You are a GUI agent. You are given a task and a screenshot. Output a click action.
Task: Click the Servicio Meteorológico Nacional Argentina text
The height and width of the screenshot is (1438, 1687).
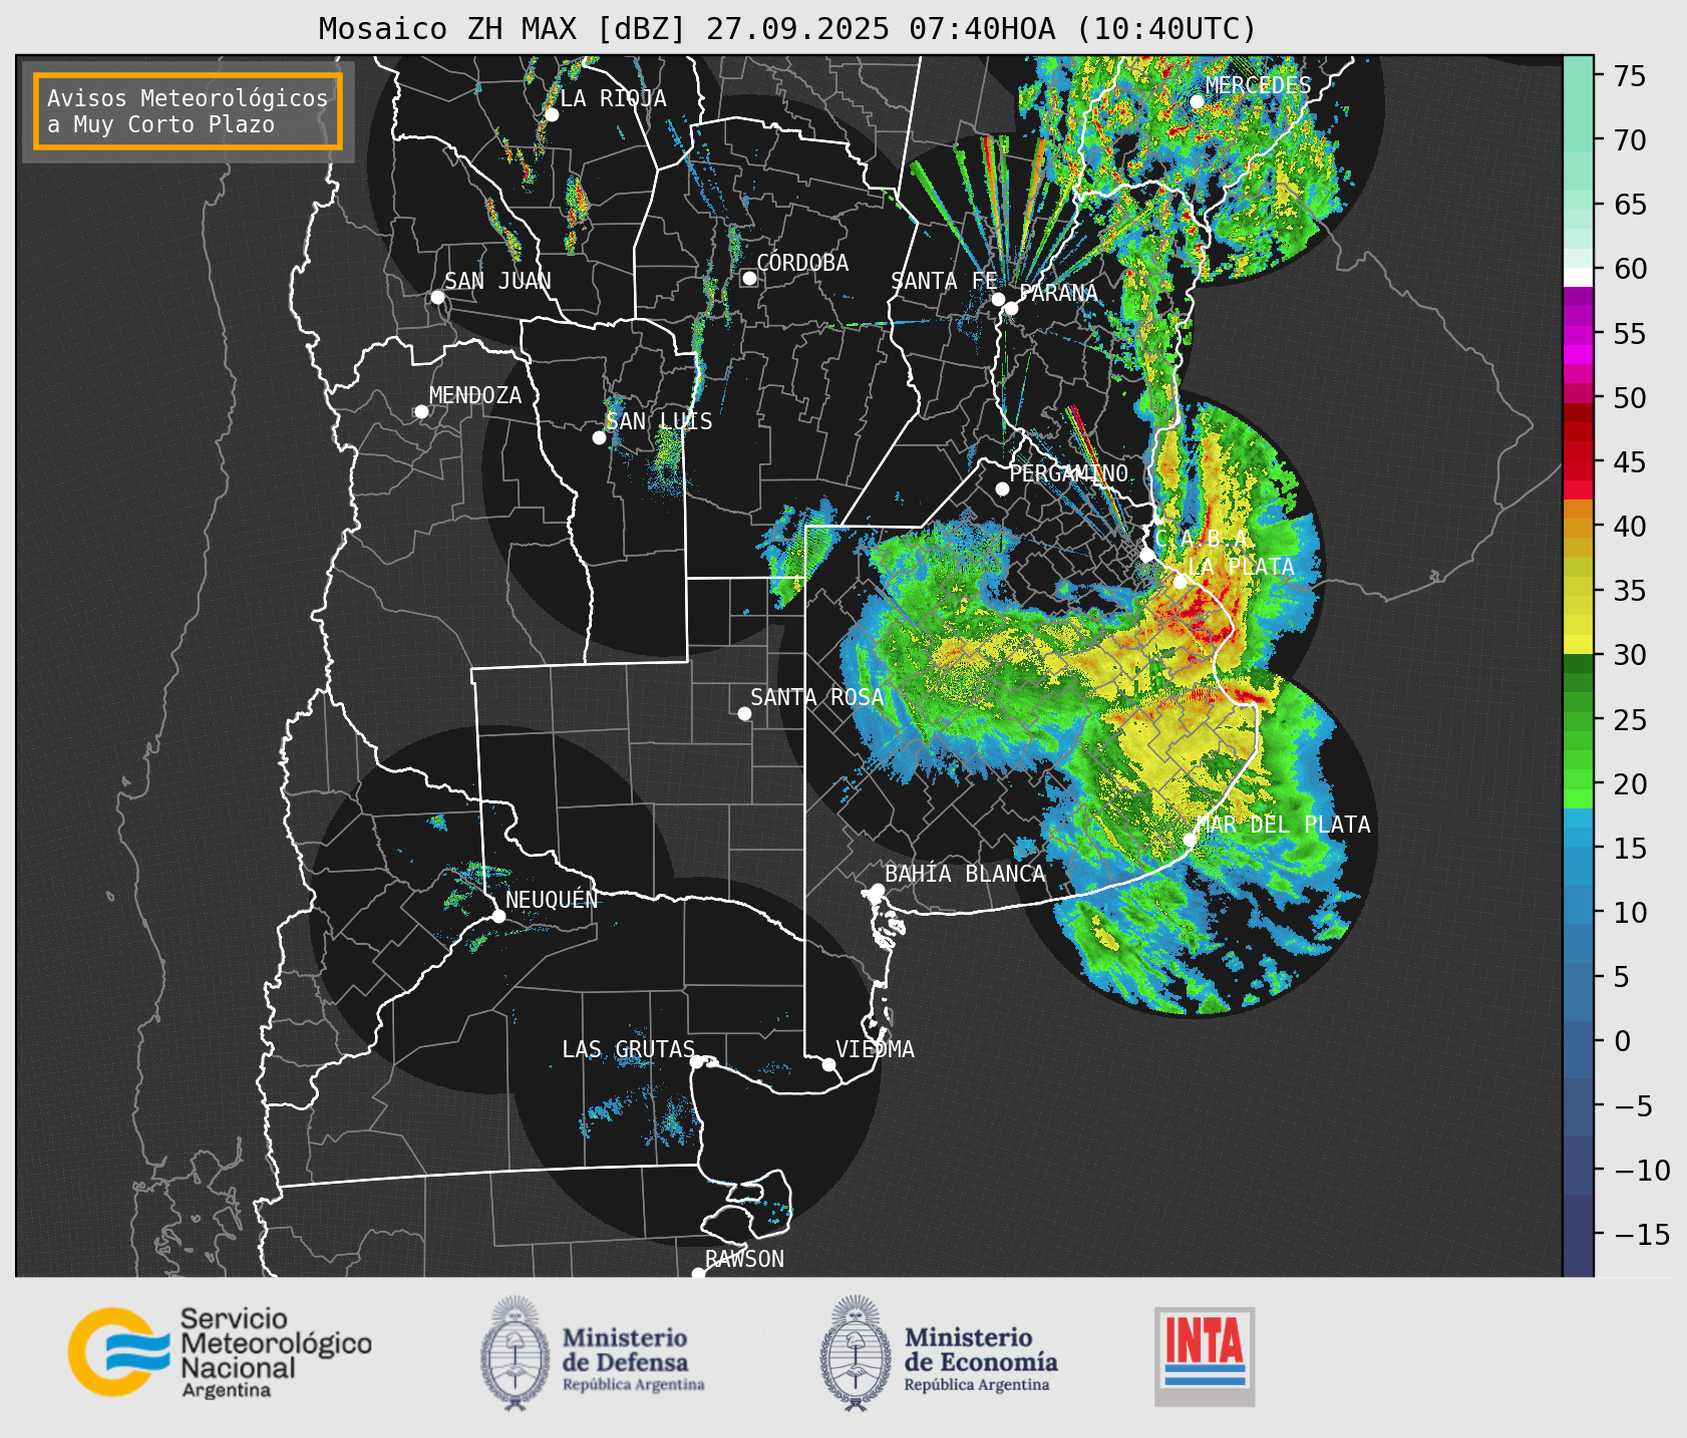pos(275,1353)
